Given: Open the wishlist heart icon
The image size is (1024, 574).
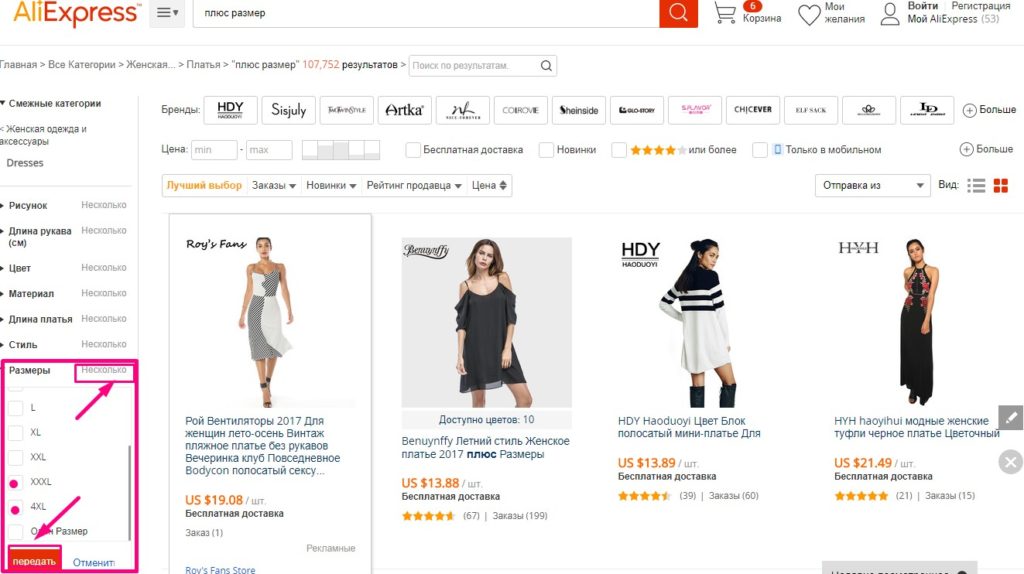Looking at the screenshot, I should [809, 14].
